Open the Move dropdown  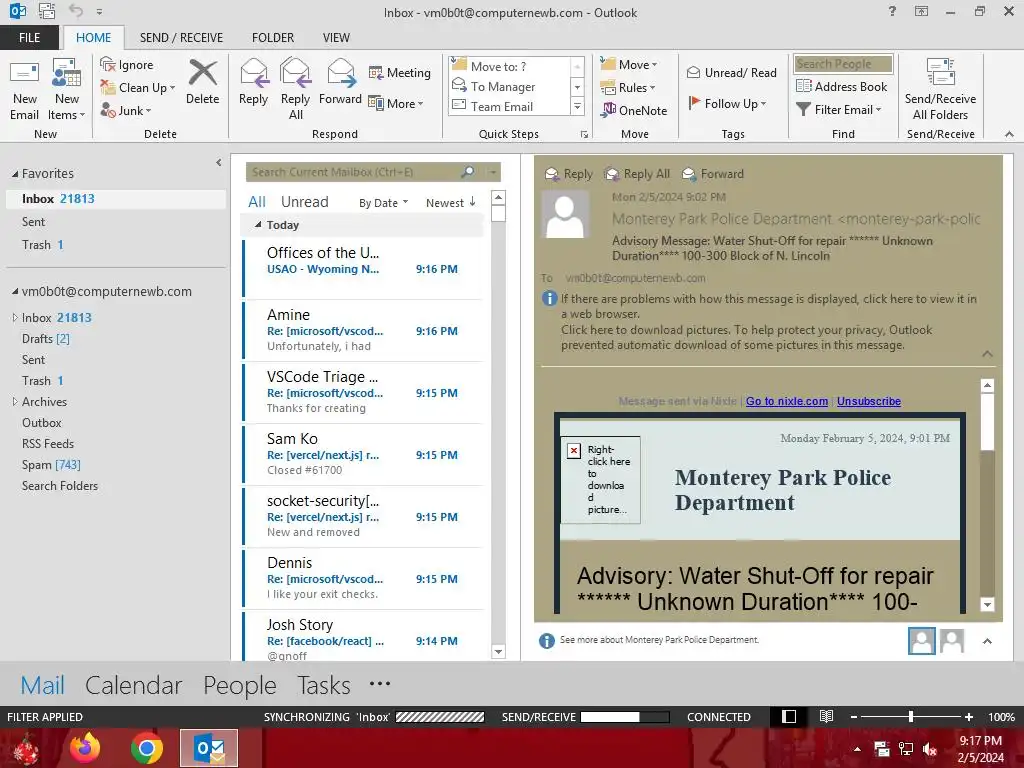(629, 64)
